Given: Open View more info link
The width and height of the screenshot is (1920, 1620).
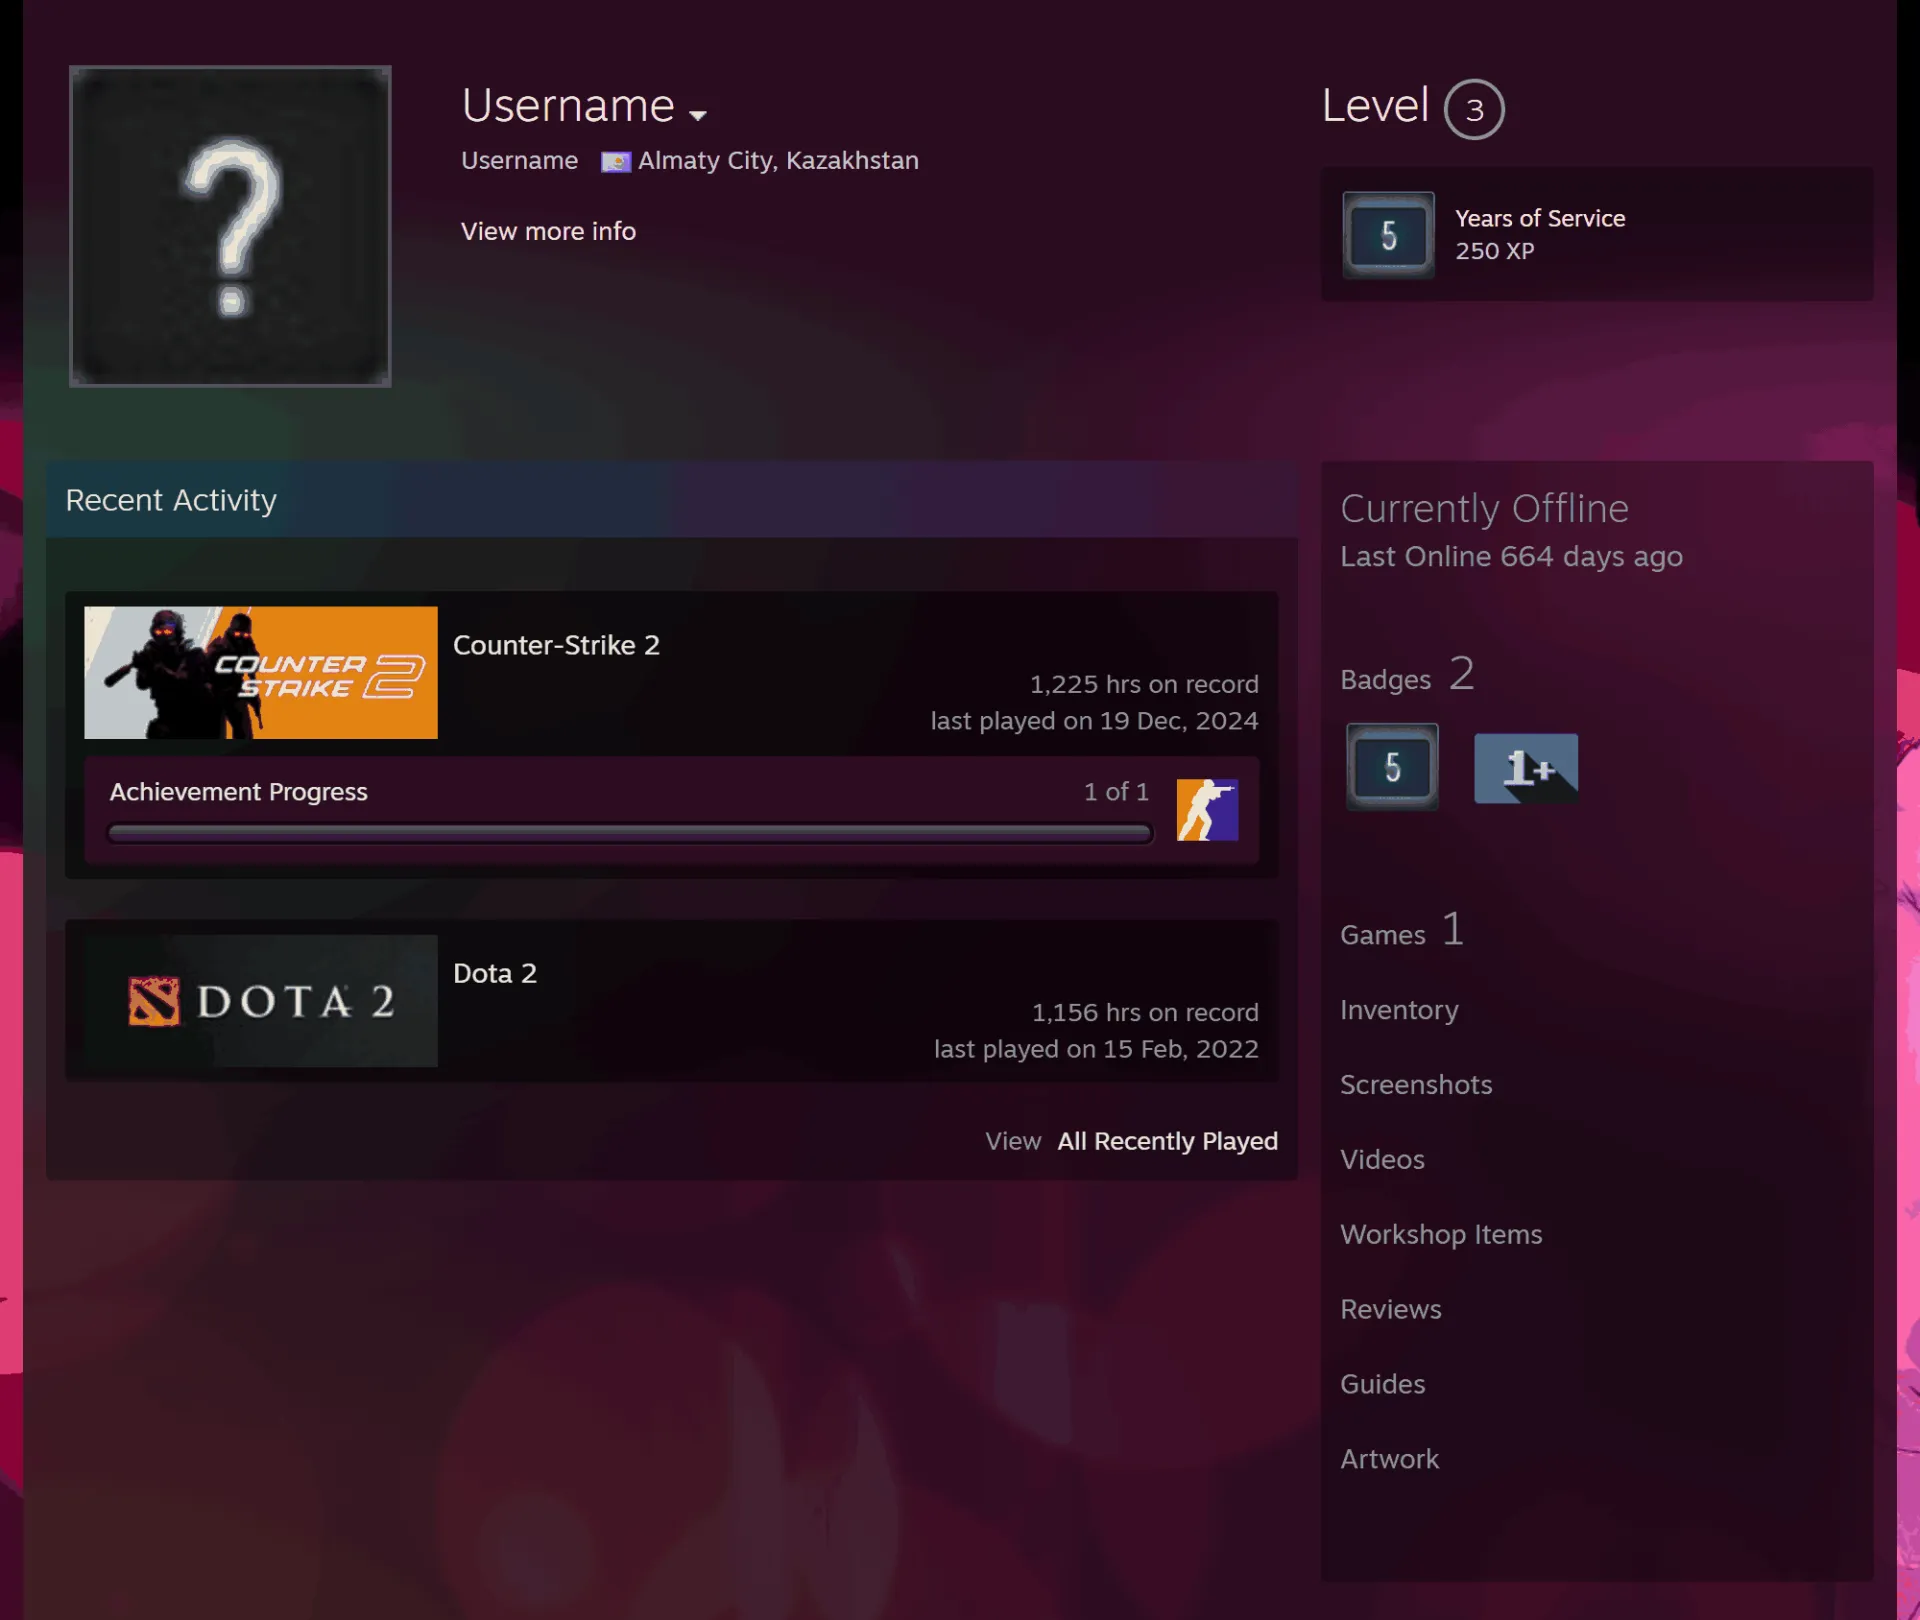Looking at the screenshot, I should point(548,231).
